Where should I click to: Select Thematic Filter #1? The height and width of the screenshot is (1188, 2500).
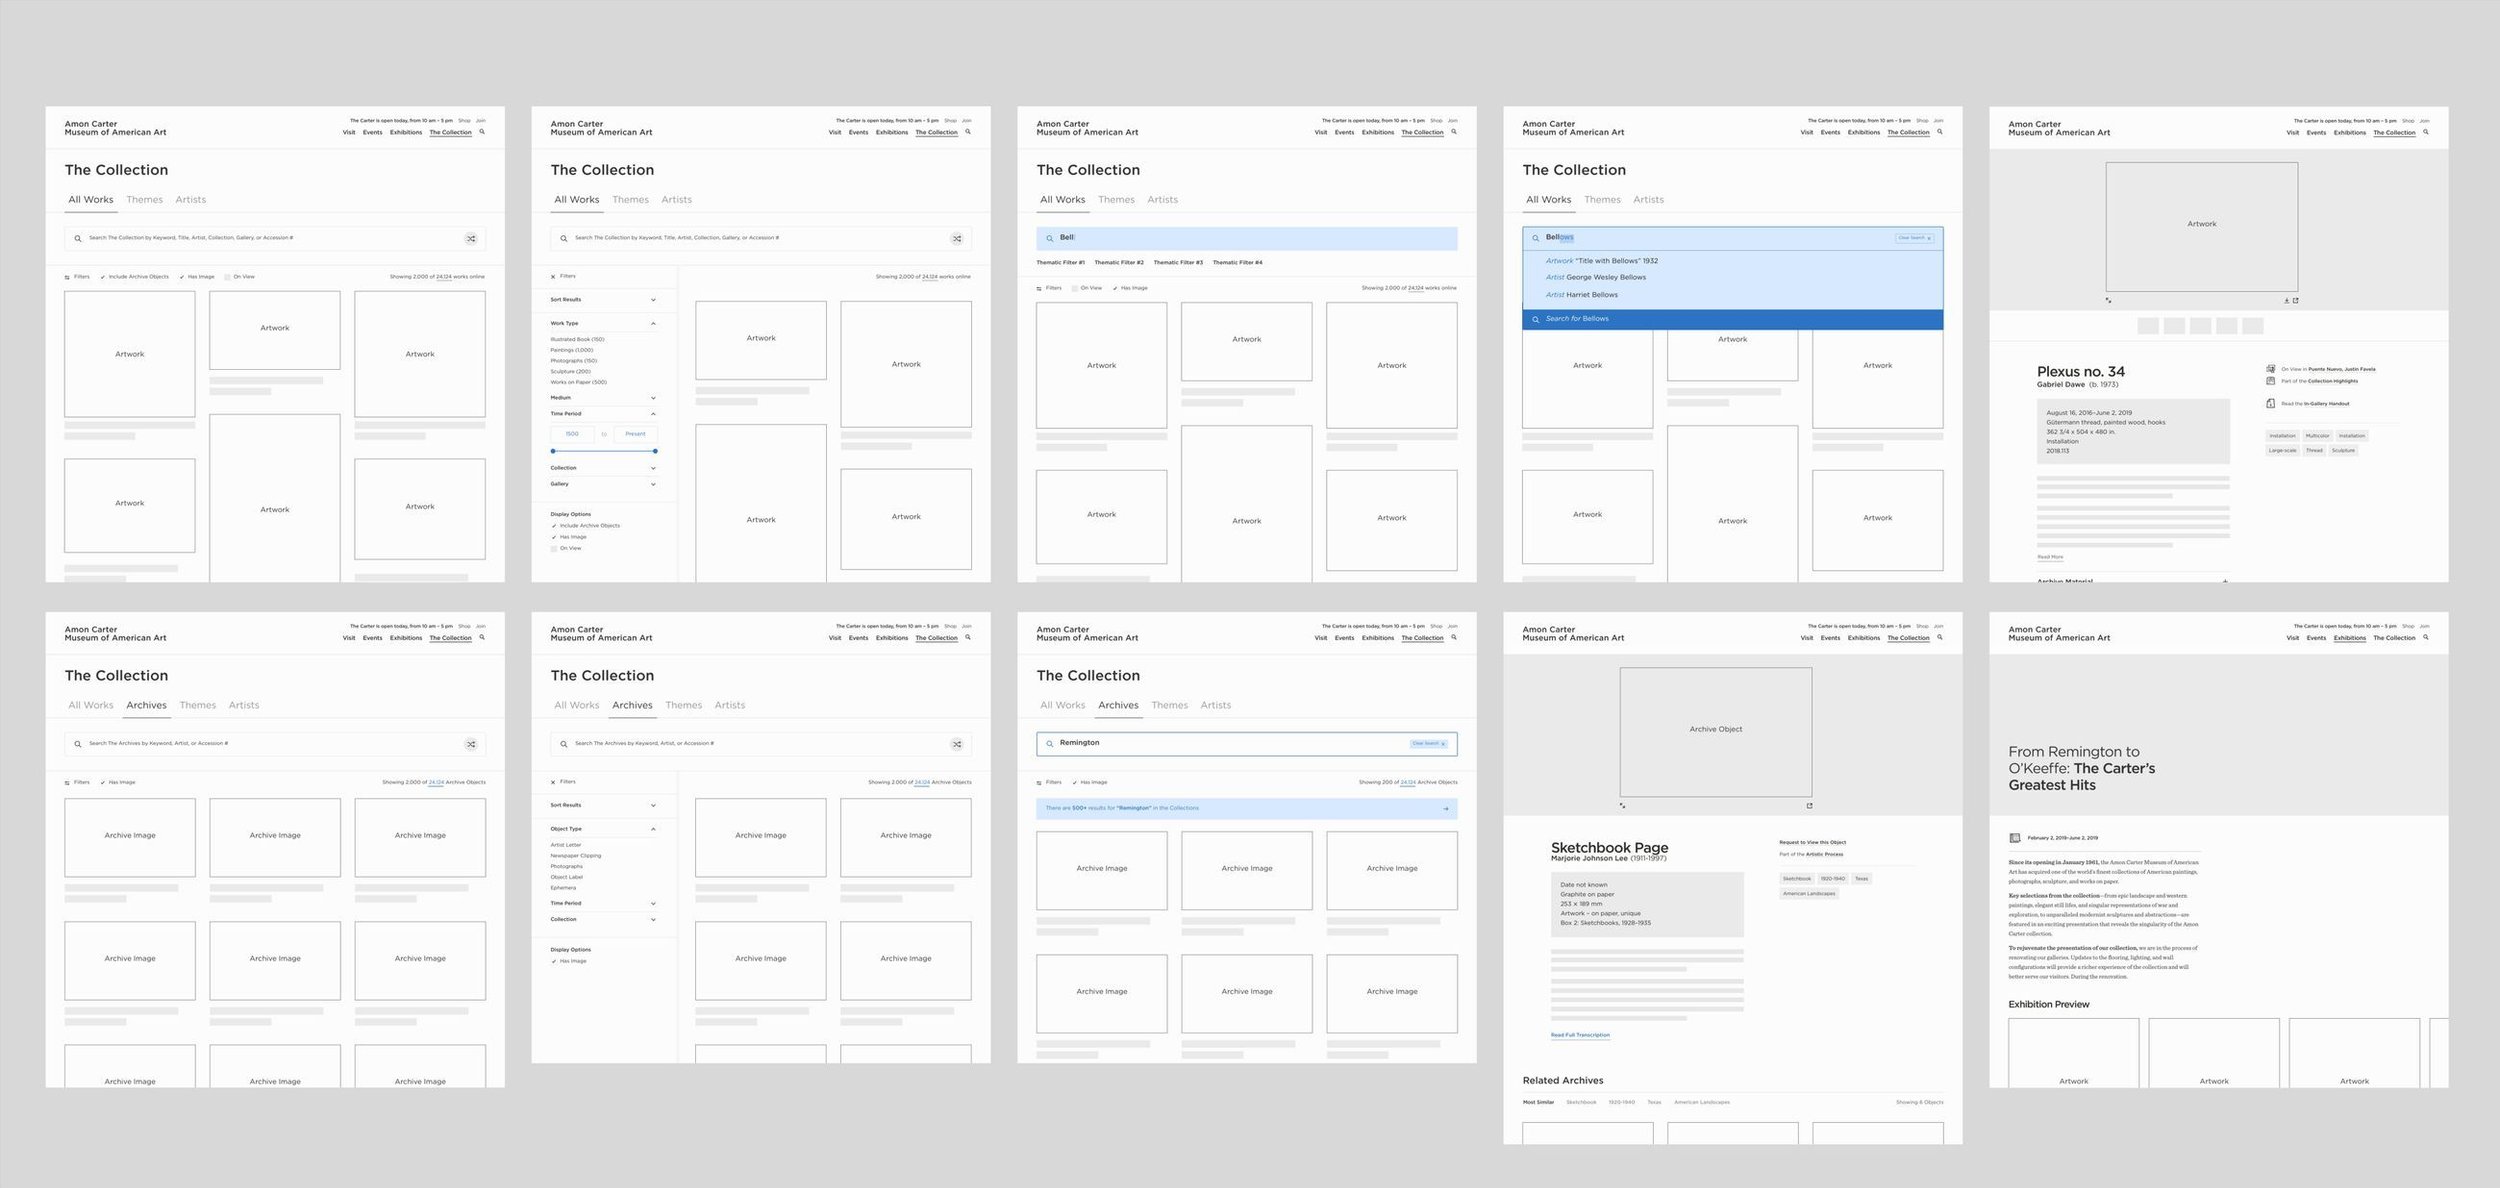tap(1060, 263)
